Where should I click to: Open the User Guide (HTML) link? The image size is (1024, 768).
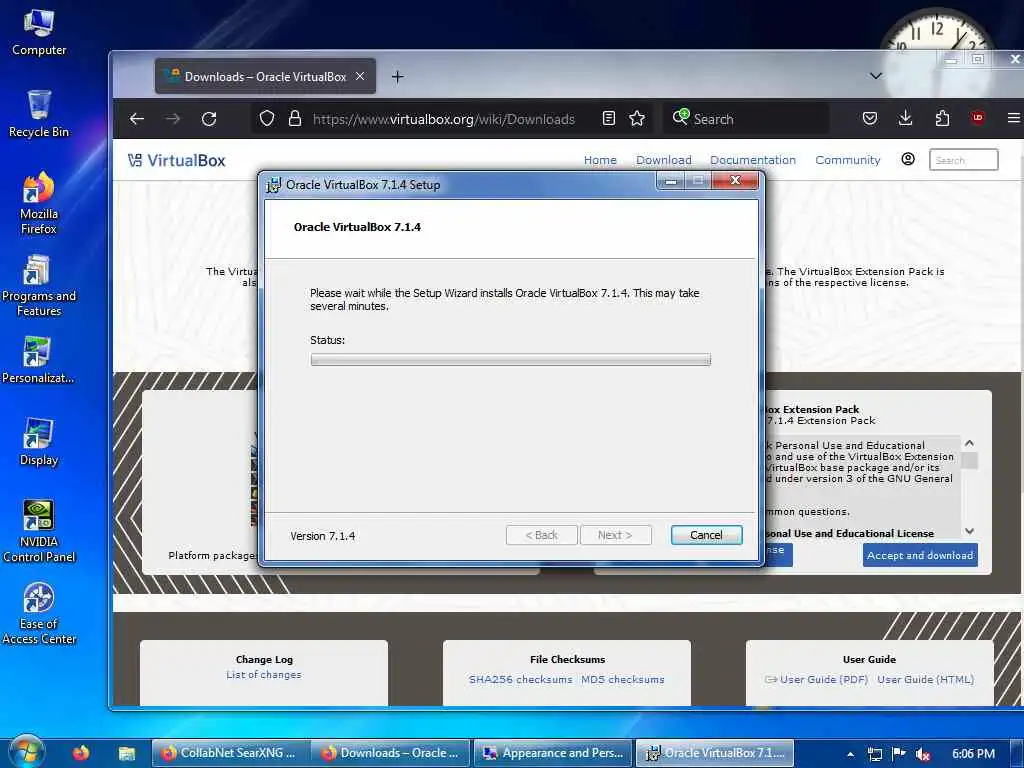(925, 679)
